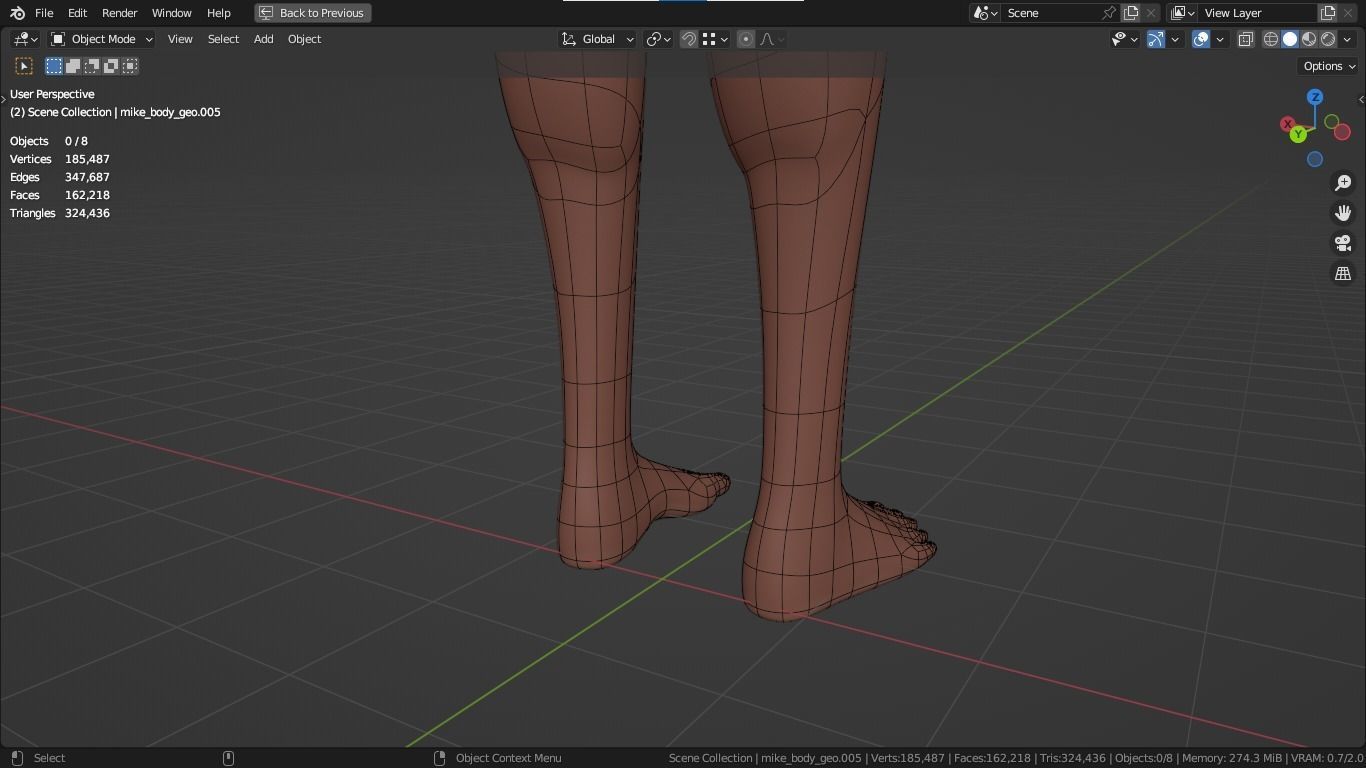The height and width of the screenshot is (768, 1366).
Task: Open the Edit menu
Action: (x=77, y=13)
